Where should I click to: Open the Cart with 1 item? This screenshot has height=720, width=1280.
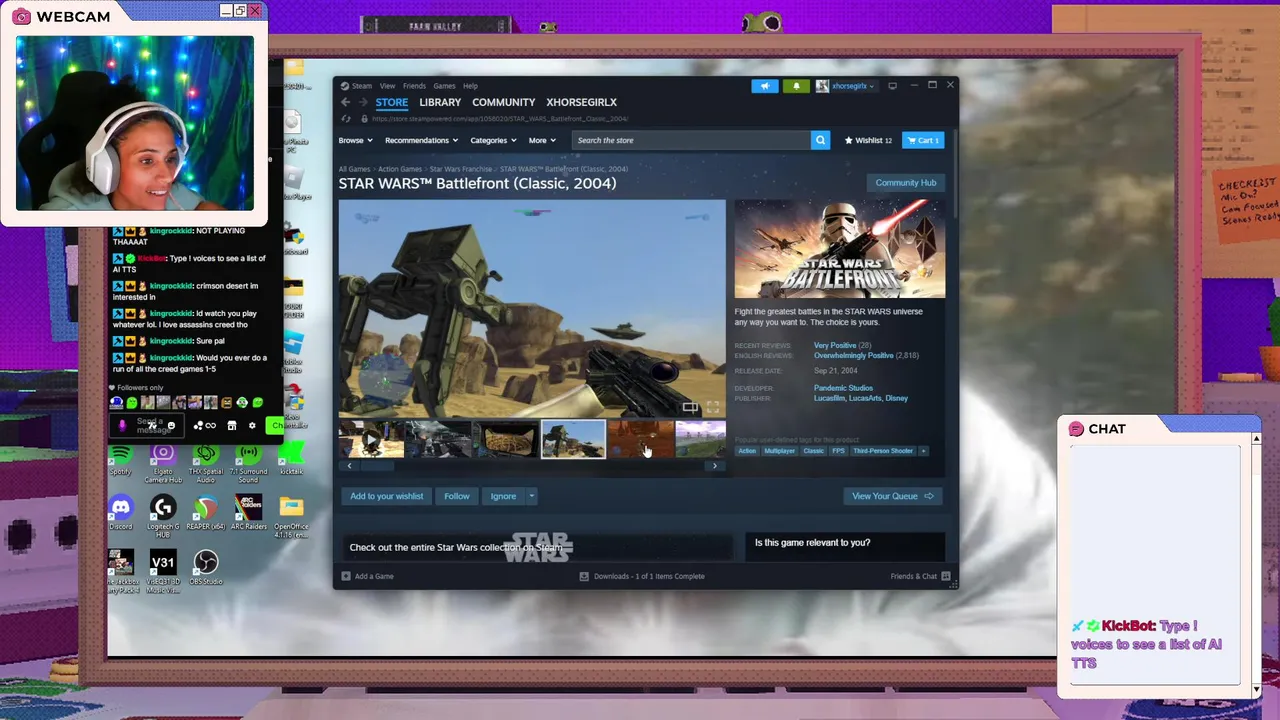(922, 140)
